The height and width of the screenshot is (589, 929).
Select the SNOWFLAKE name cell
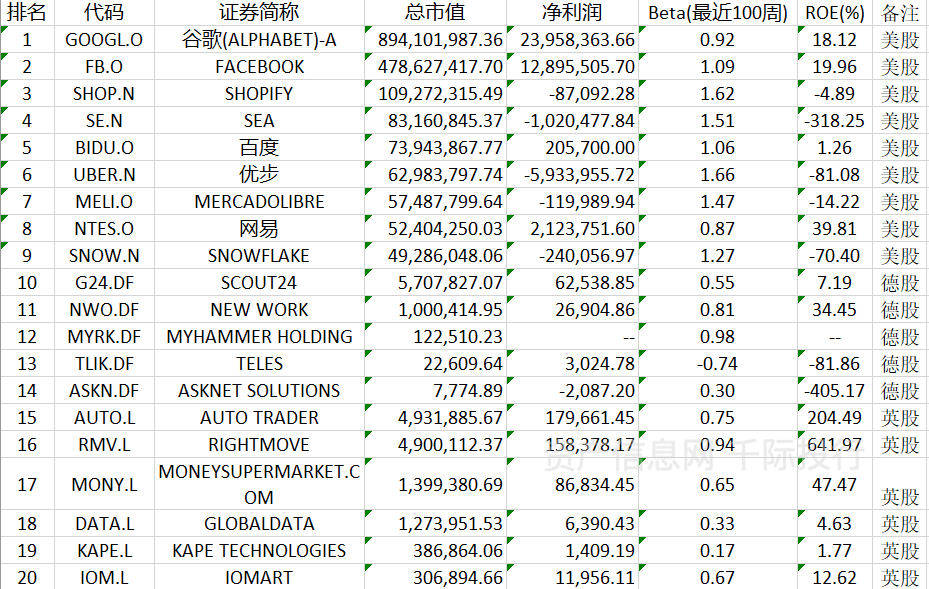click(x=259, y=256)
